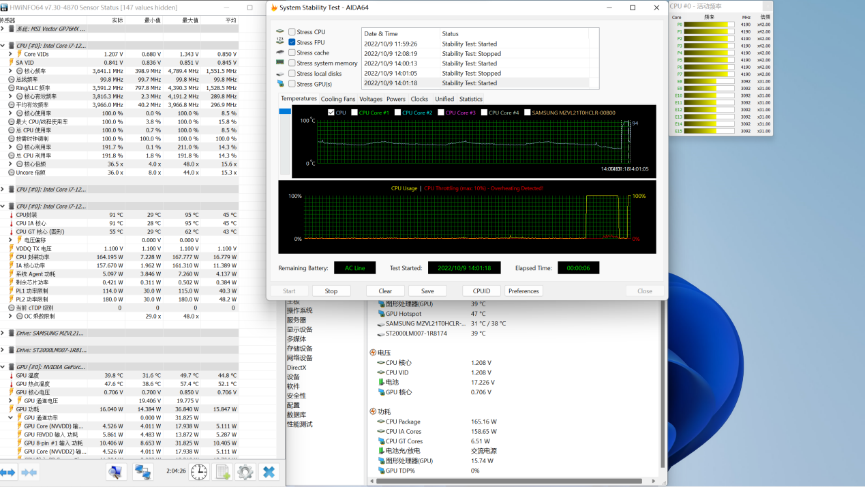Uncheck the Stress FPU checkbox
The height and width of the screenshot is (487, 865).
[x=292, y=42]
